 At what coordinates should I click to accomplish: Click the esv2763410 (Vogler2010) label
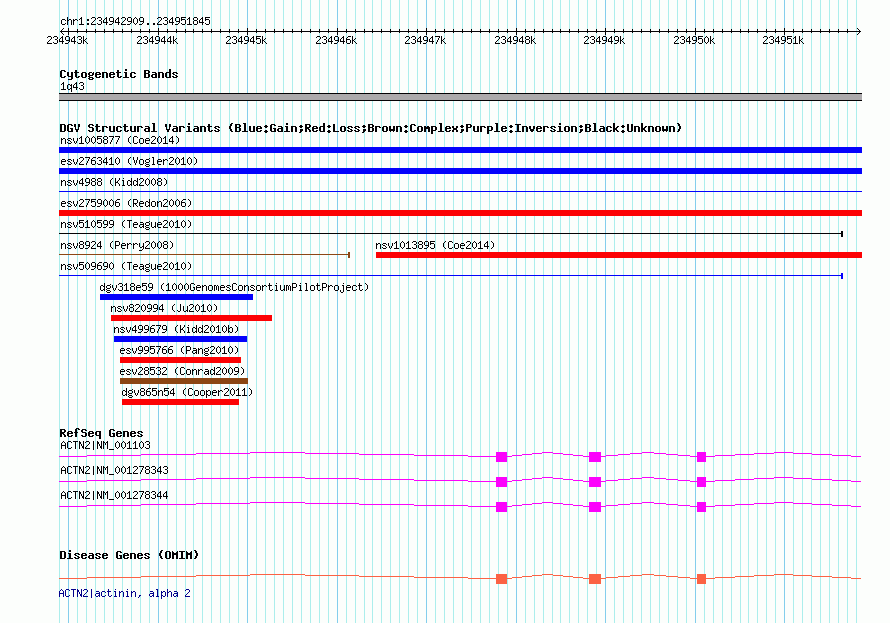129,161
